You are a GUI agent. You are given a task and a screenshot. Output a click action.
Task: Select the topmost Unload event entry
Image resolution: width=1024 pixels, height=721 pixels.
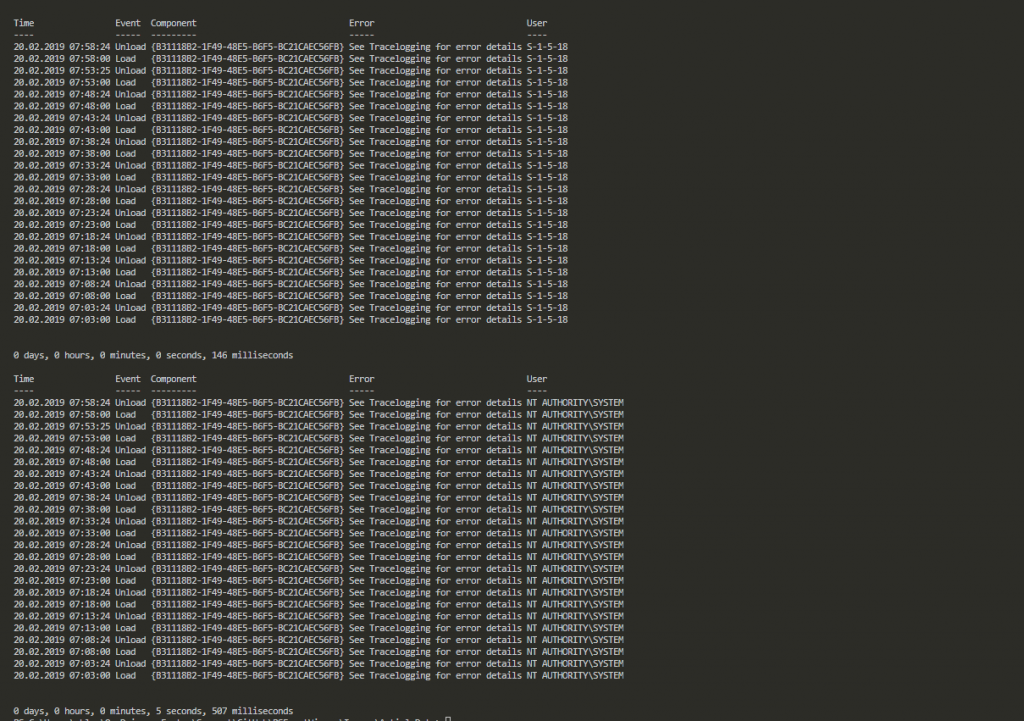click(x=129, y=46)
